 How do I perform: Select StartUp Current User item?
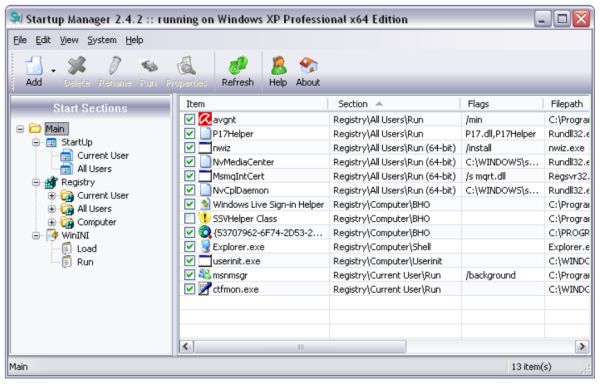[103, 156]
